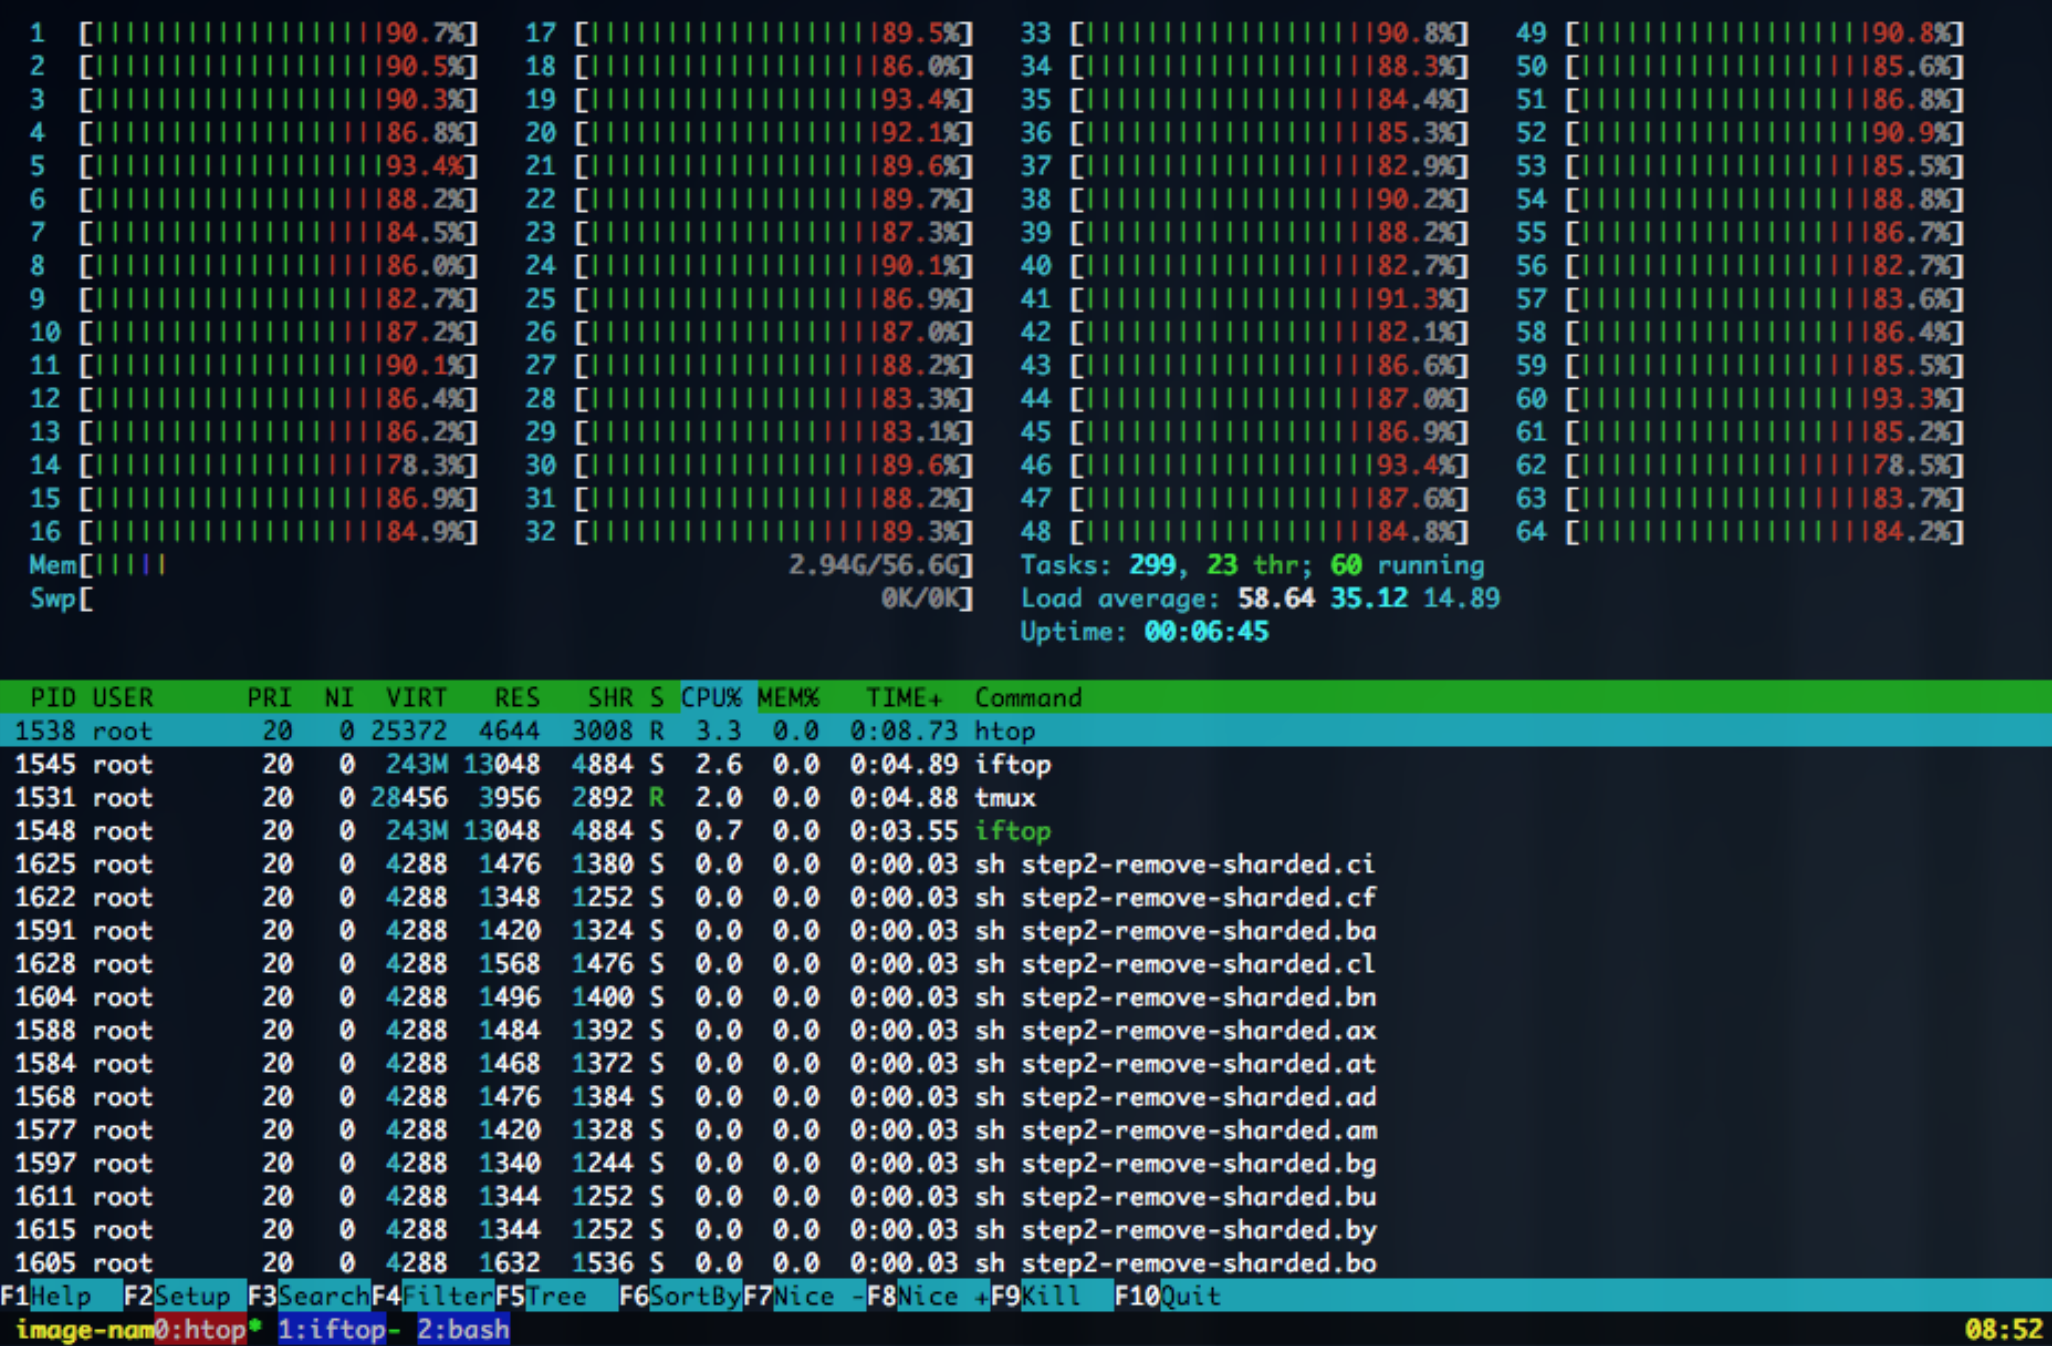2052x1346 pixels.
Task: Select tmux window 0:htop
Action: point(200,1329)
